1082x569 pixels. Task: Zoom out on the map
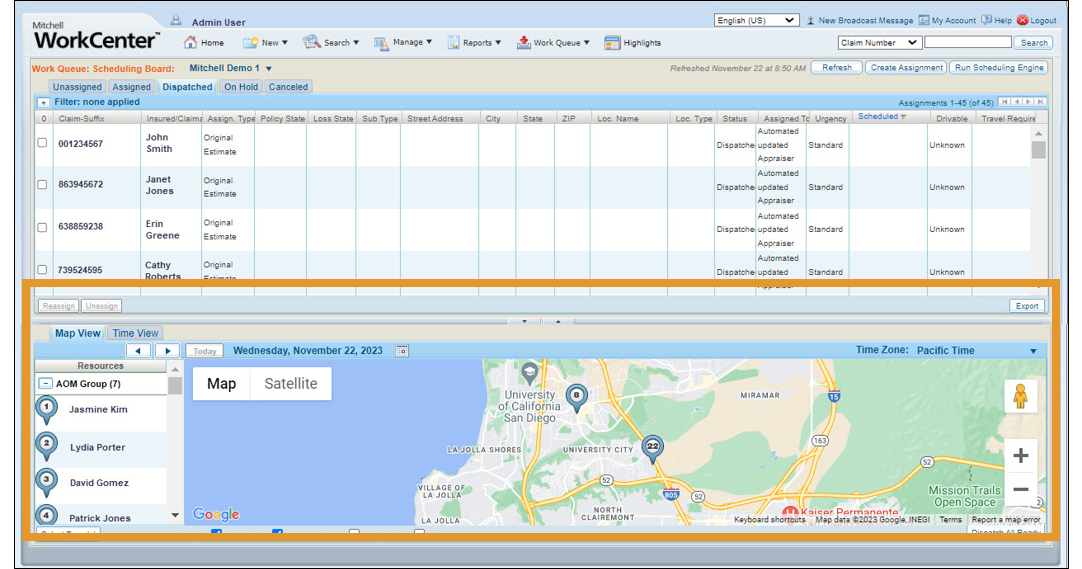point(1020,489)
